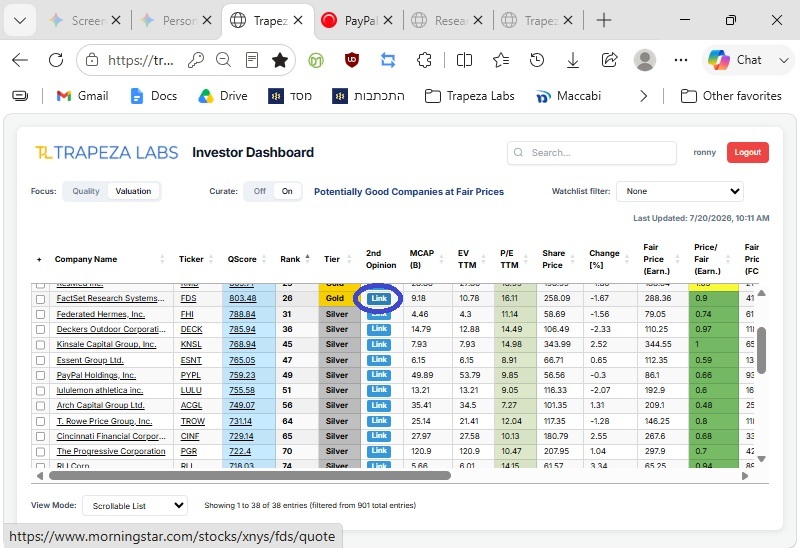Sort by Company Name column
The image size is (801, 548).
(x=86, y=259)
